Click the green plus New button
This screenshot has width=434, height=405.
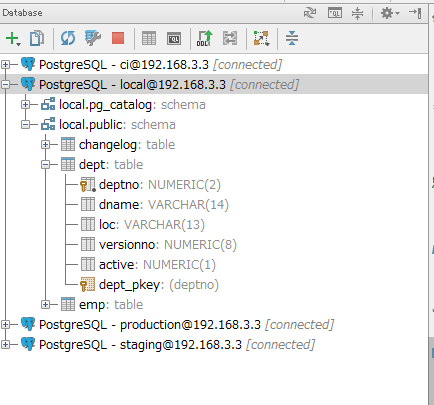pos(13,39)
